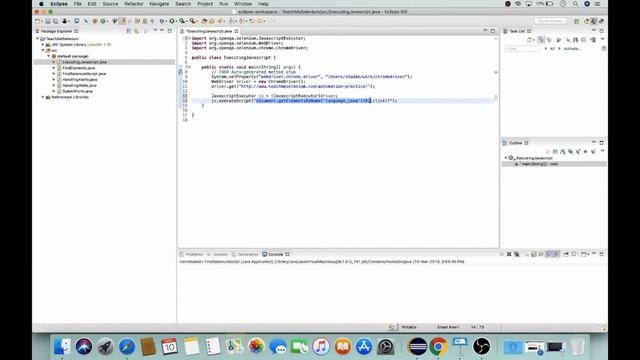Click Safari icon in the Dock
The image size is (640, 360).
pyautogui.click(x=127, y=347)
